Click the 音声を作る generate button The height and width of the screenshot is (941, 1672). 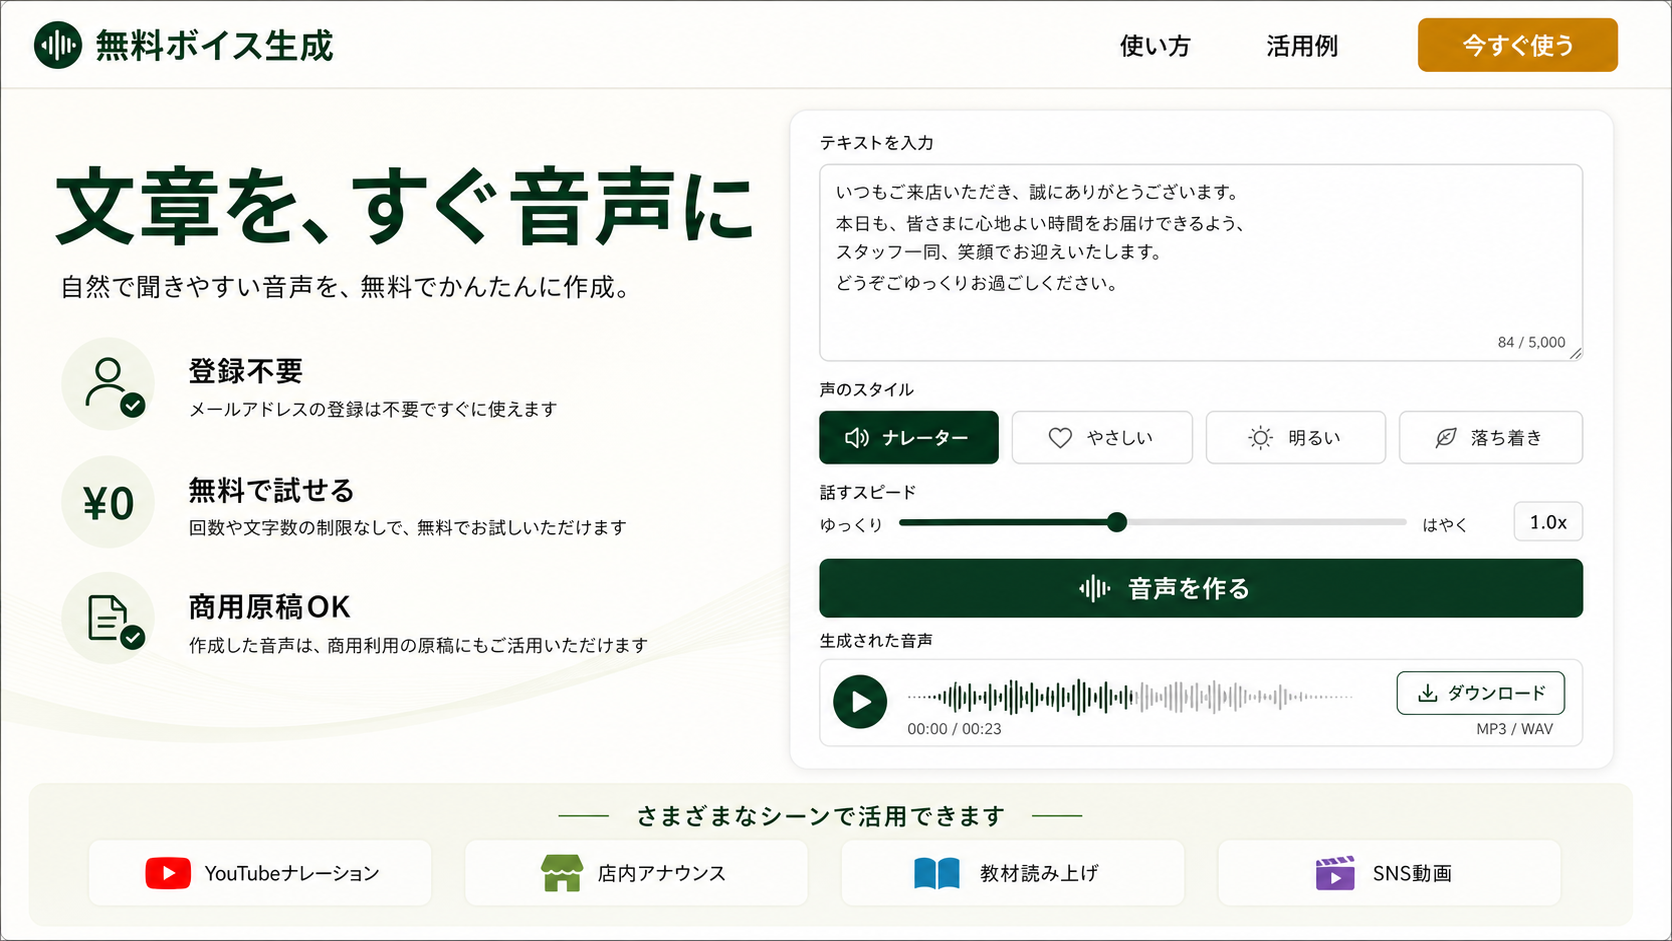[x=1200, y=588]
